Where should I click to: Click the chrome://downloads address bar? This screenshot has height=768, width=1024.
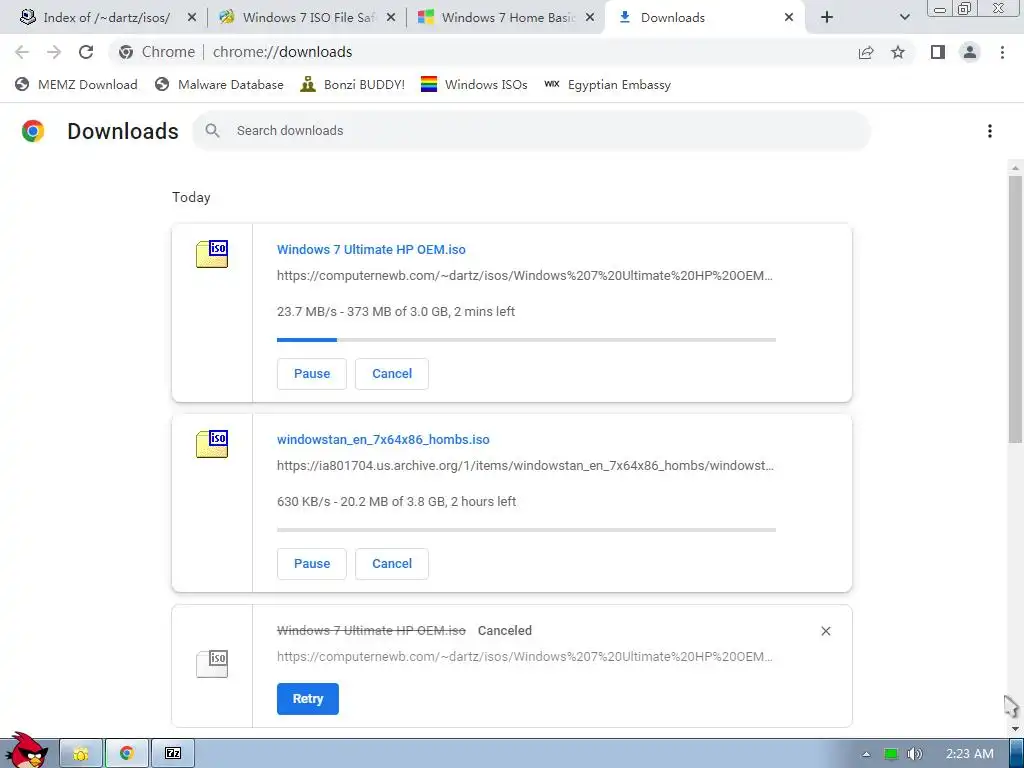click(481, 52)
